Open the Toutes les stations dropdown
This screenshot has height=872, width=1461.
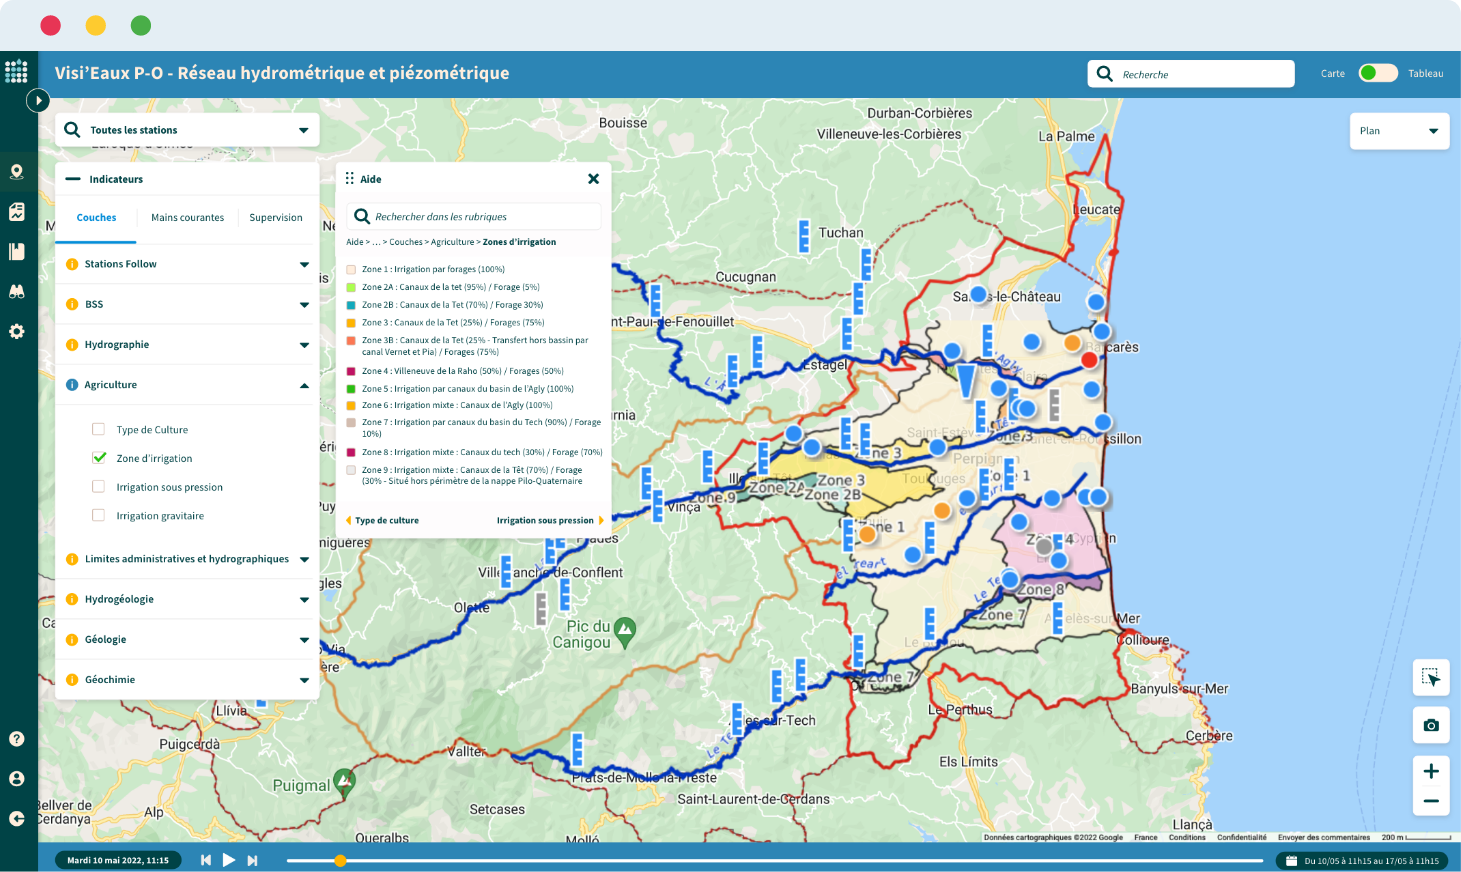(x=187, y=130)
